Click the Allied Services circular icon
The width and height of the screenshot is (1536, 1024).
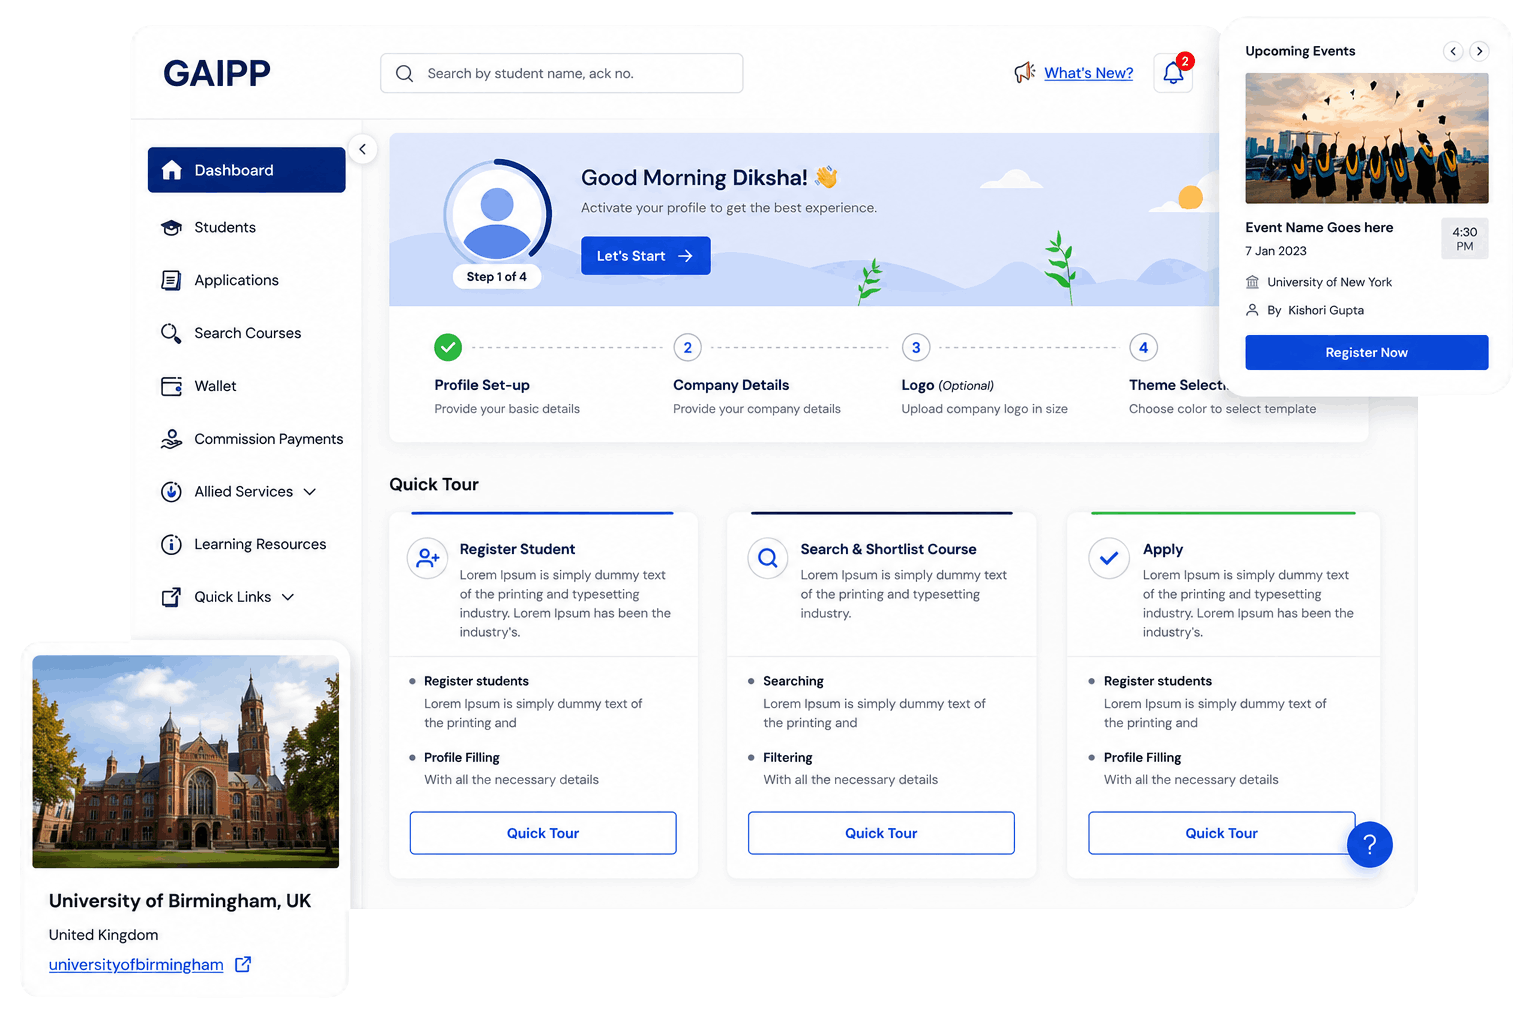coord(172,492)
